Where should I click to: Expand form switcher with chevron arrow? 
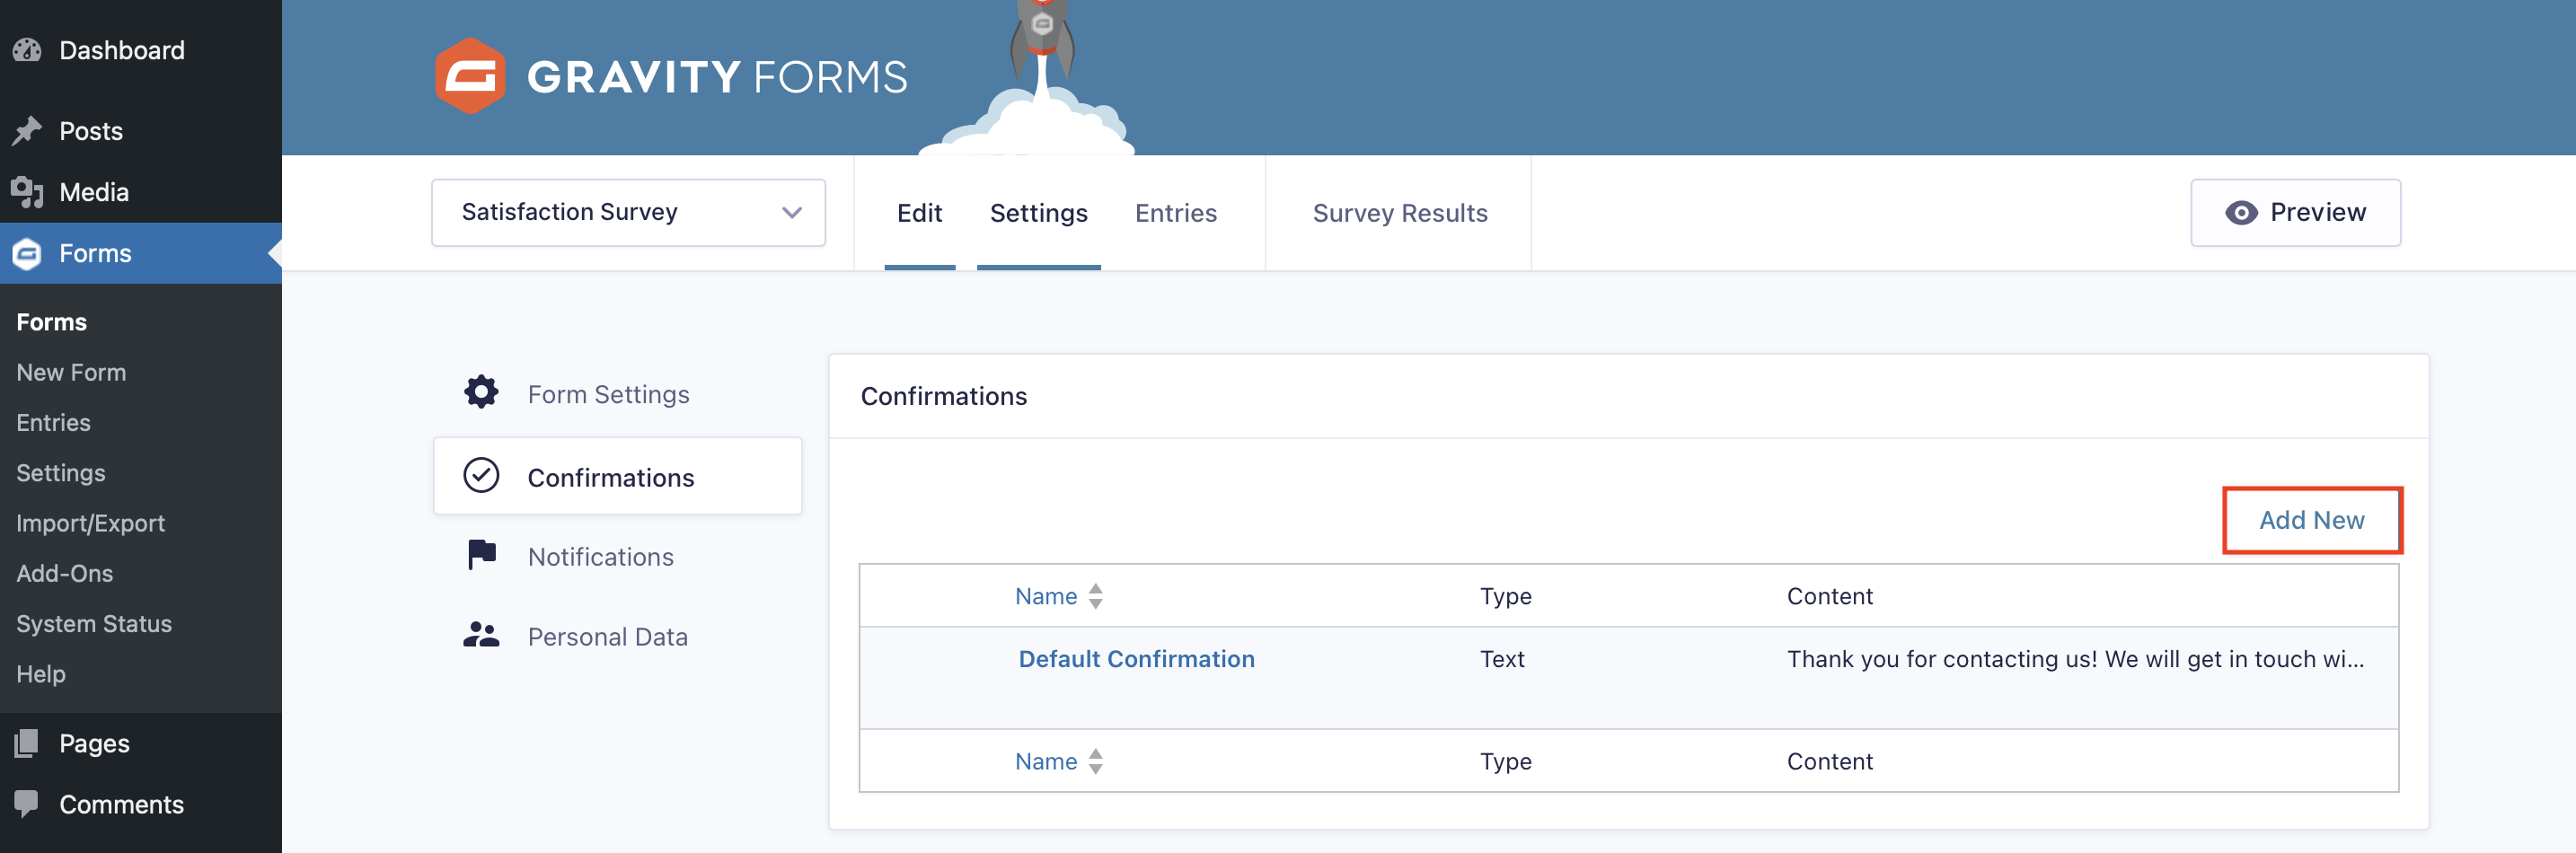point(792,213)
